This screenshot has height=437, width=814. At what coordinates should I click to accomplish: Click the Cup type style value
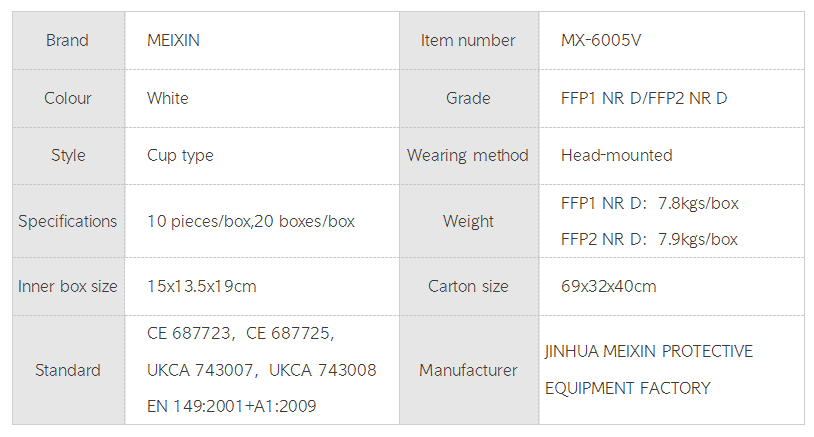click(x=180, y=155)
